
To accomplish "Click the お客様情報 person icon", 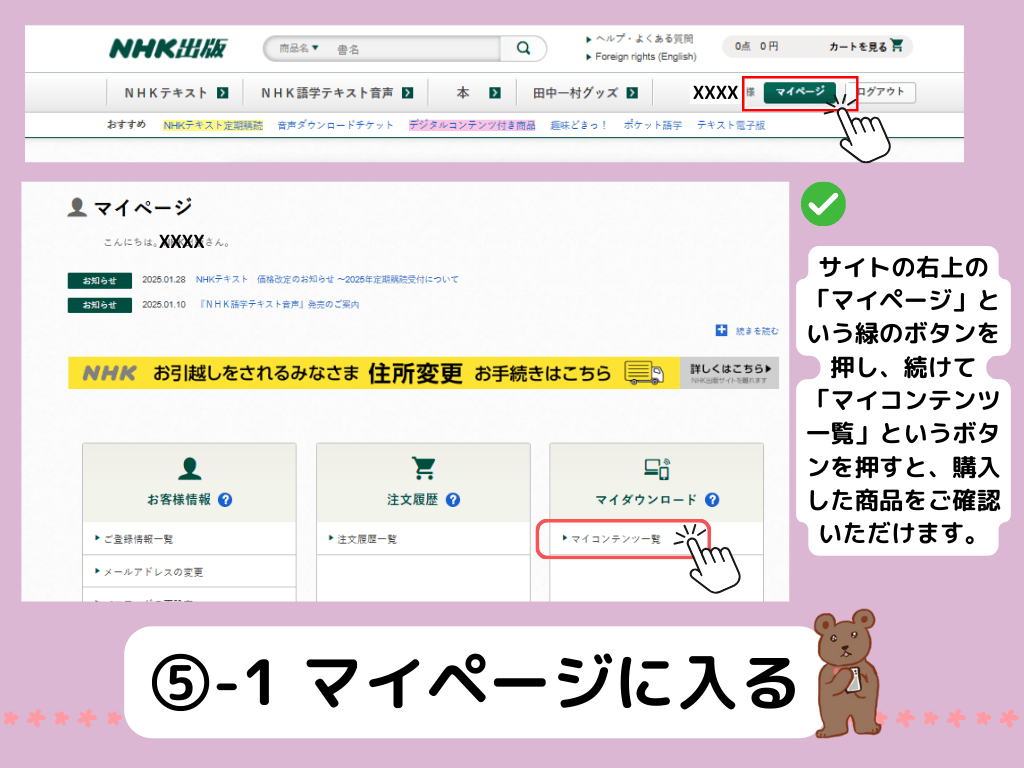I will click(189, 468).
